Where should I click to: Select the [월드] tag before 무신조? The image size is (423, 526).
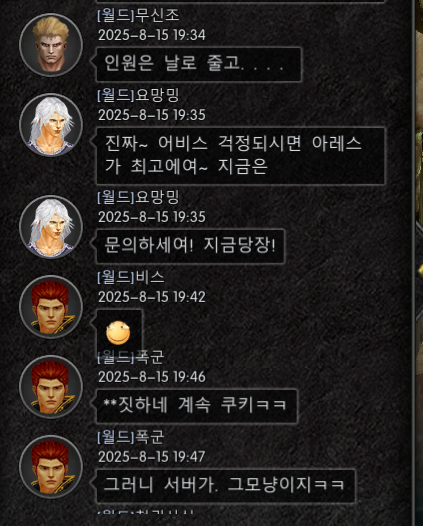(116, 15)
